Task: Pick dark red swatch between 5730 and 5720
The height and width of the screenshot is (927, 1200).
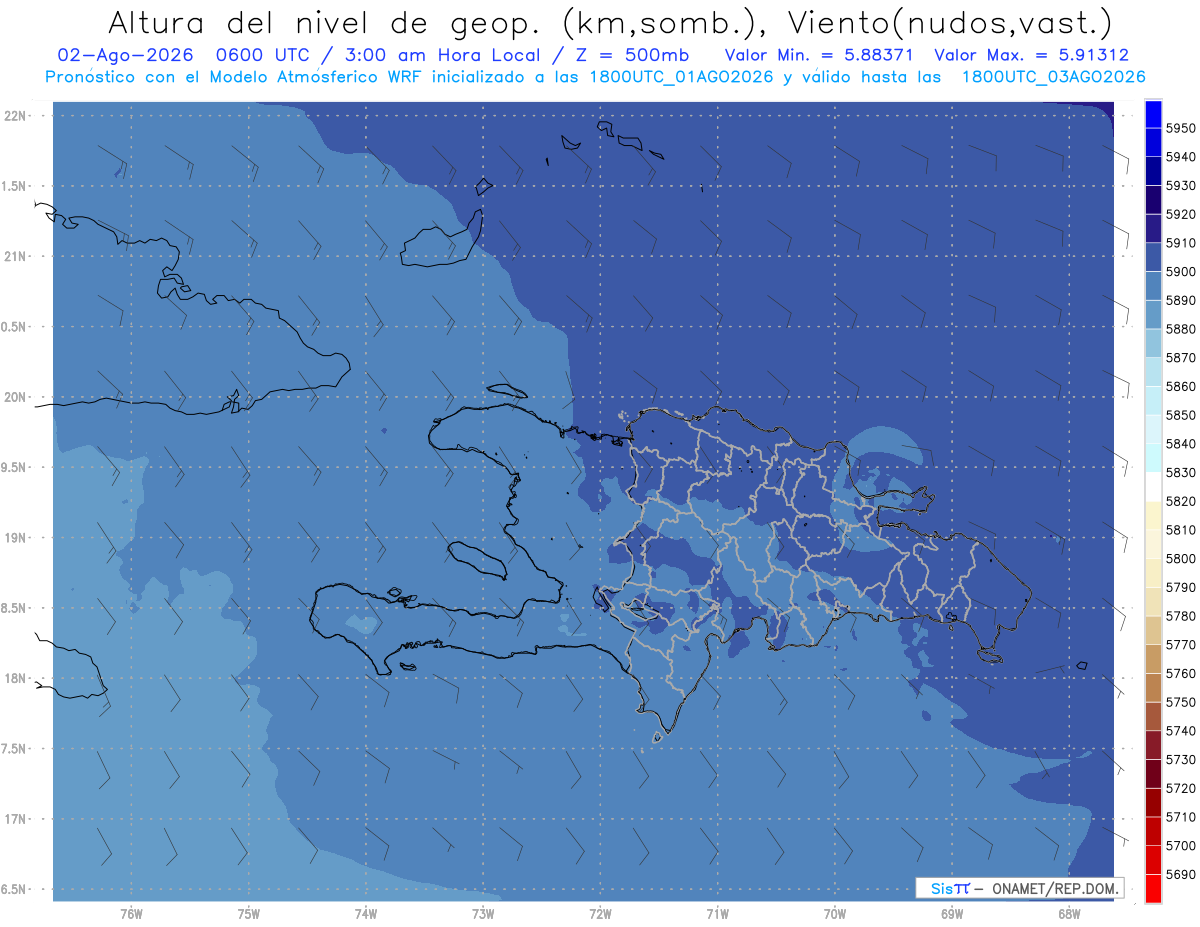Action: click(x=1153, y=774)
